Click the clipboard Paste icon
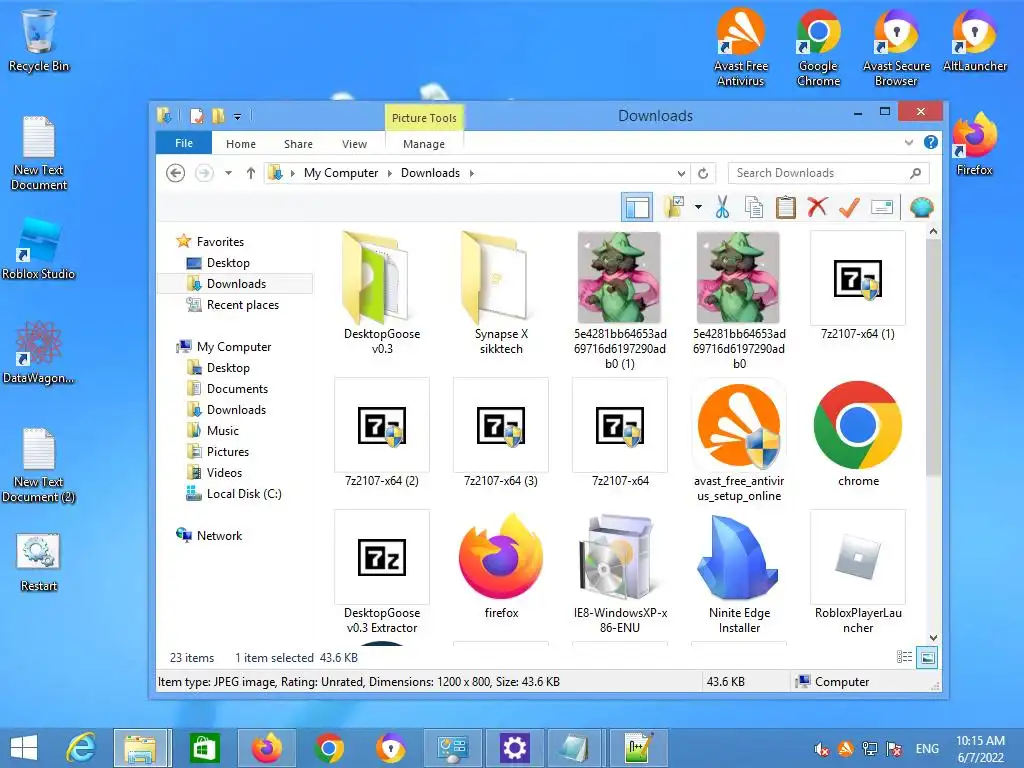Image resolution: width=1024 pixels, height=768 pixels. click(786, 208)
